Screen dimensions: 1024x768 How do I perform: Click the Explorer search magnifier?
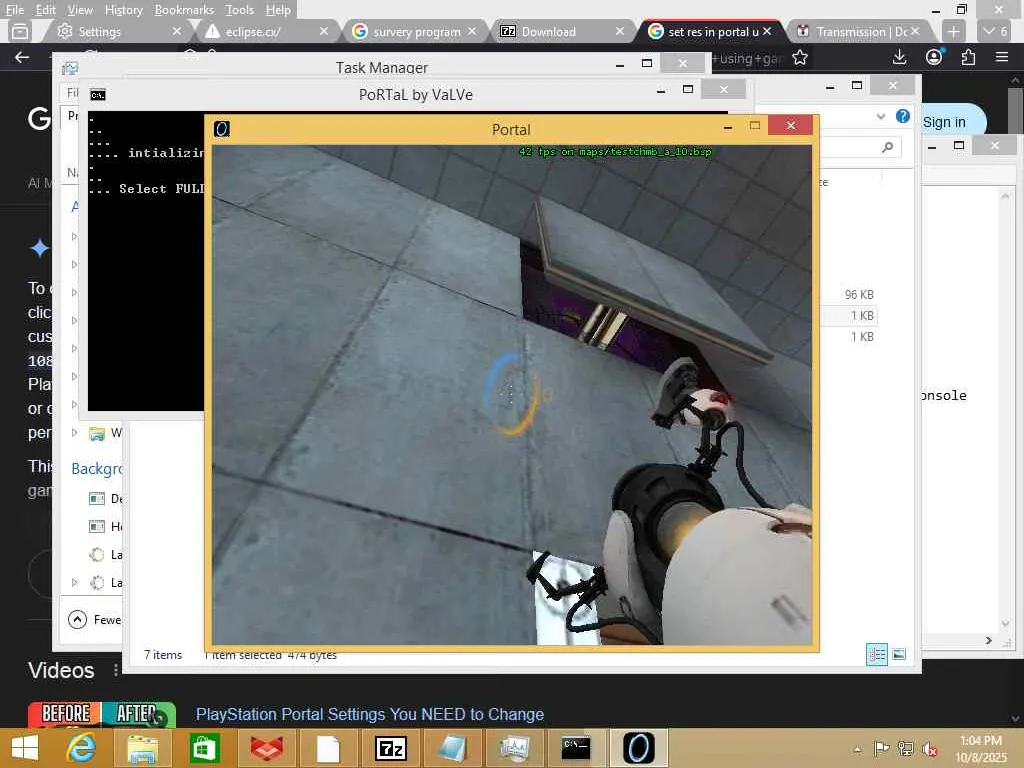pos(888,148)
